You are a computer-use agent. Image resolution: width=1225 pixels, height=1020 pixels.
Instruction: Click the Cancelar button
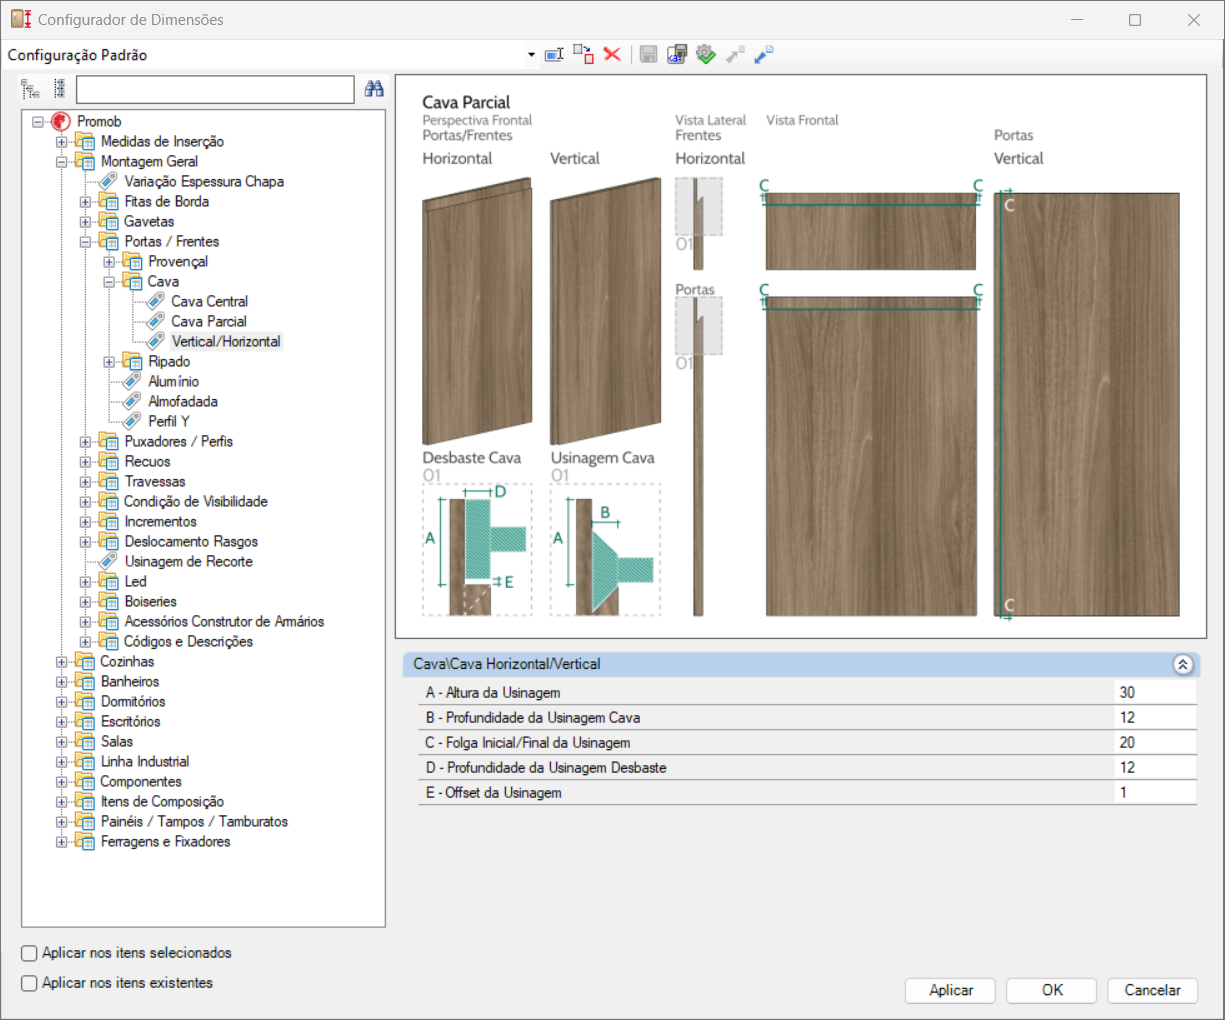click(1152, 990)
